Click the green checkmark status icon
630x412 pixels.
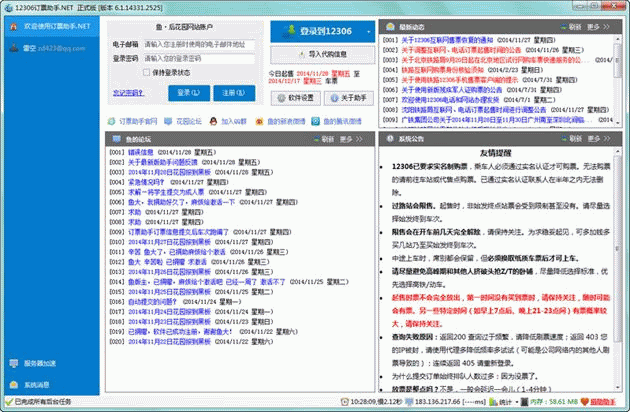pyautogui.click(x=9, y=401)
